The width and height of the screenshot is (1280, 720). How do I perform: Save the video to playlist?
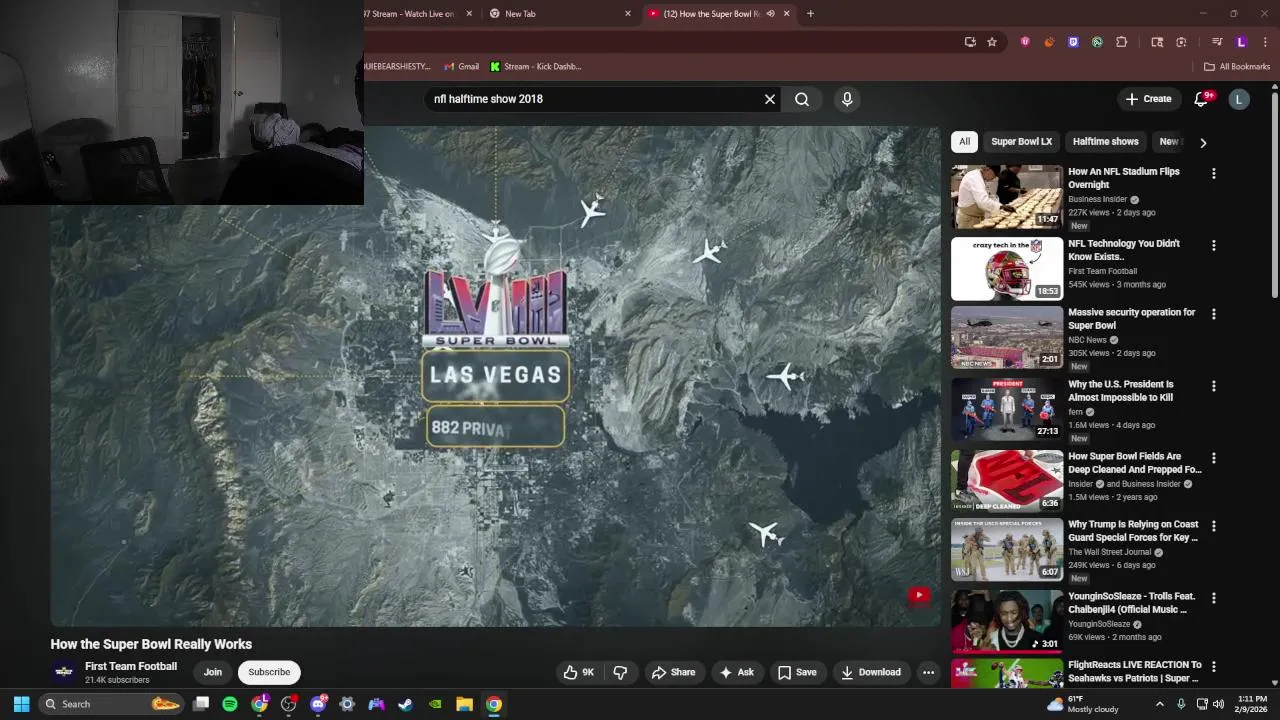tap(797, 672)
